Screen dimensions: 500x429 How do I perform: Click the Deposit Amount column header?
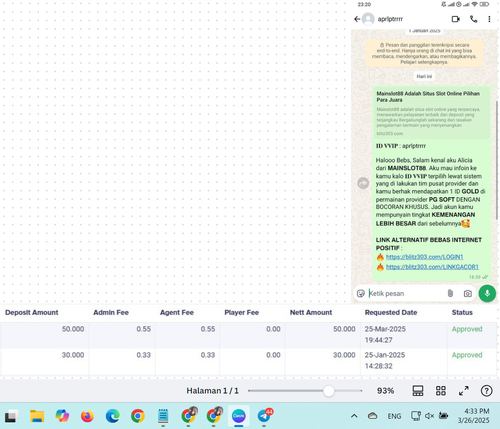pyautogui.click(x=32, y=312)
